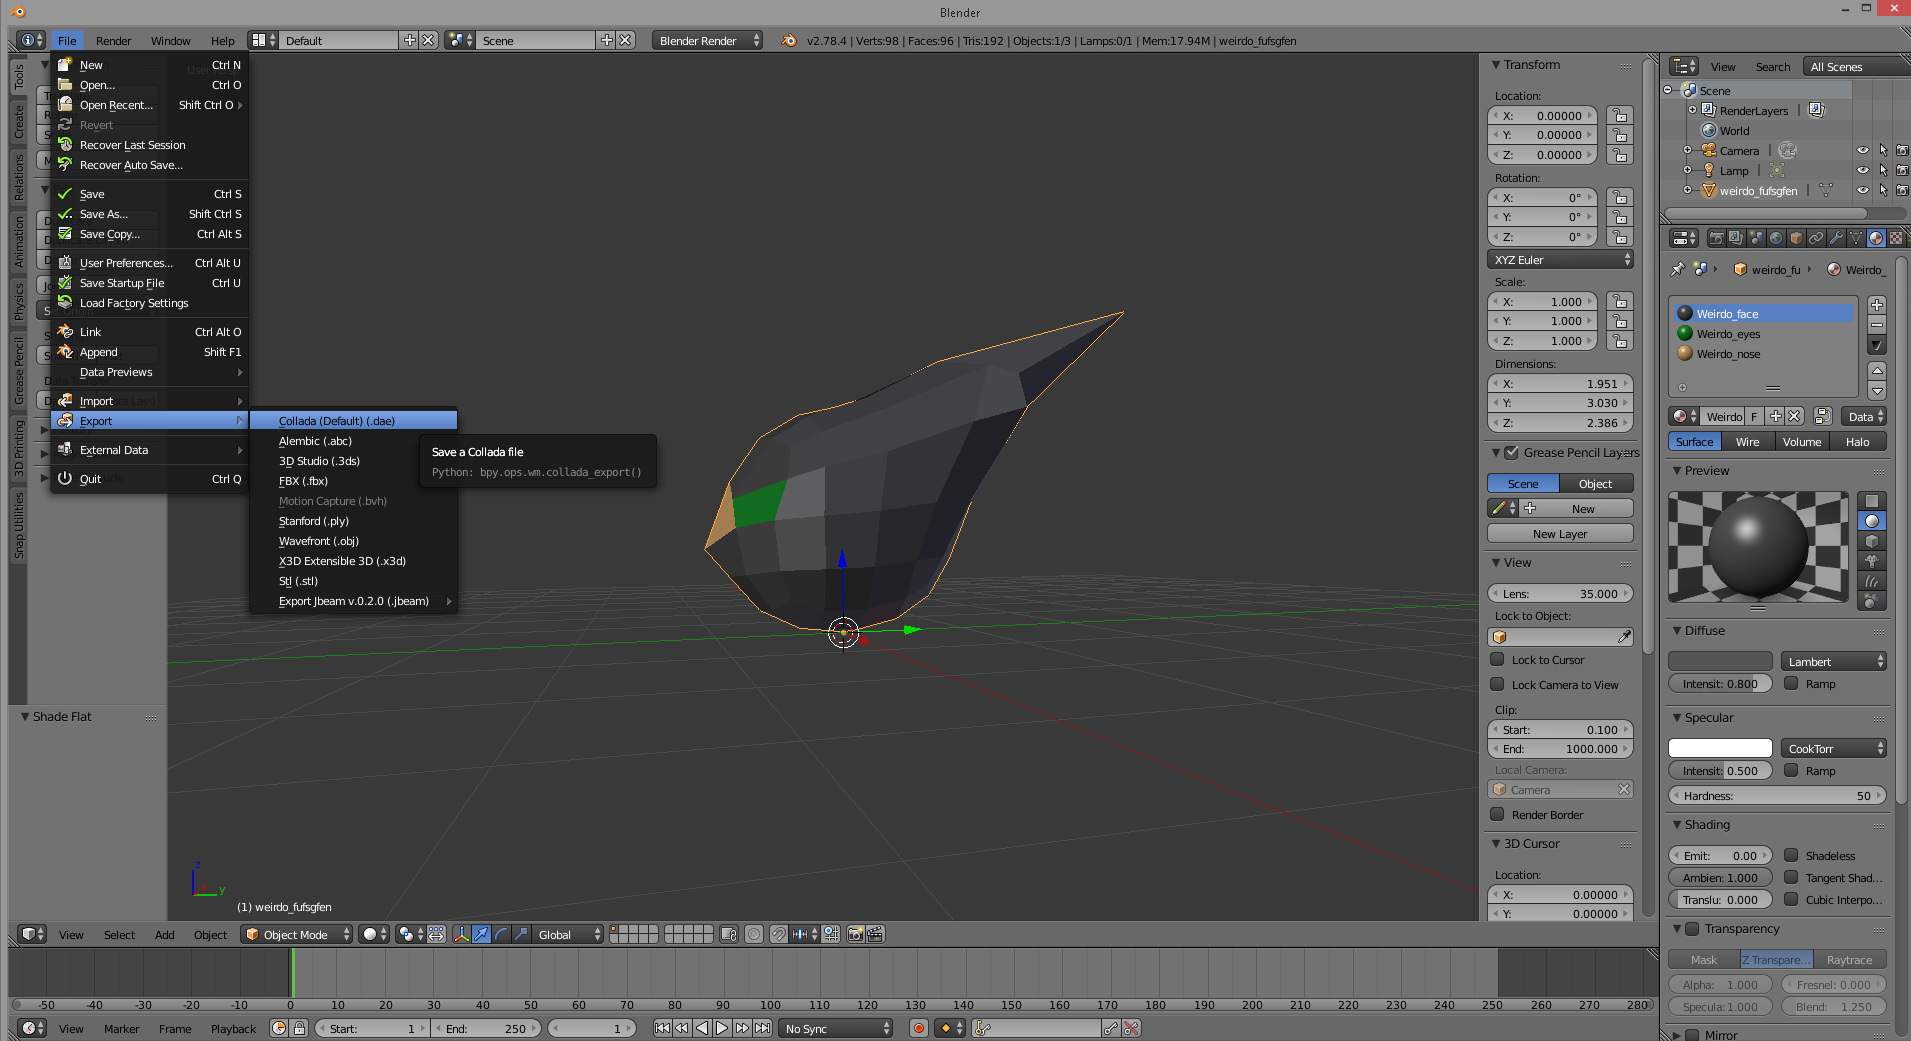The height and width of the screenshot is (1041, 1911).
Task: Click the New Layer button
Action: point(1560,534)
